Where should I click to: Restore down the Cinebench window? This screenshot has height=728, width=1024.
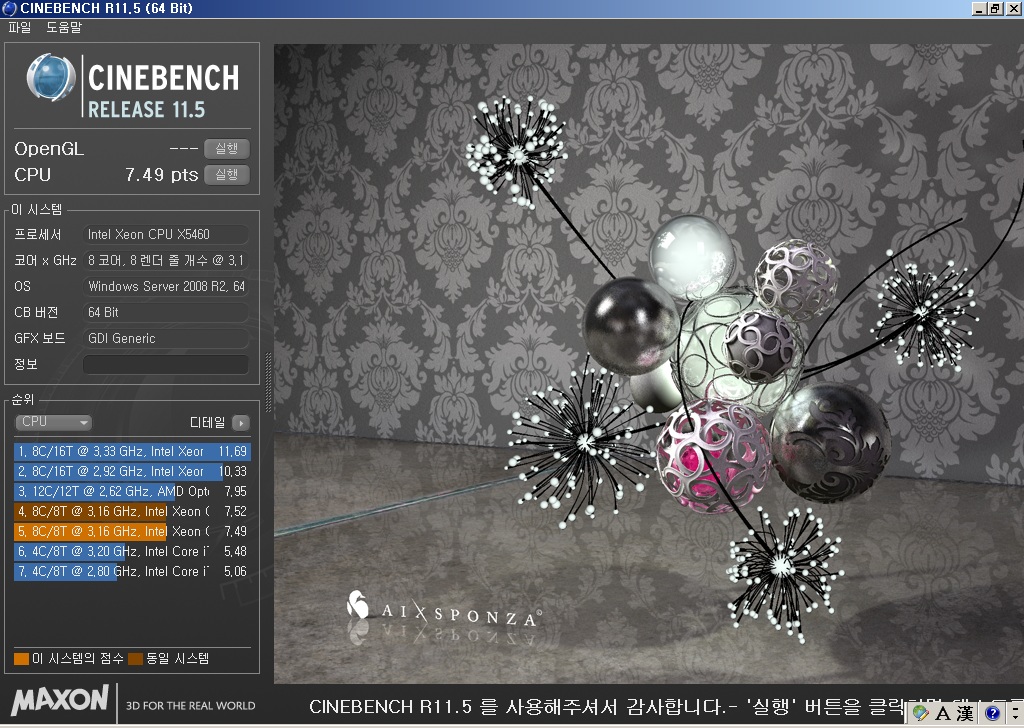click(995, 8)
